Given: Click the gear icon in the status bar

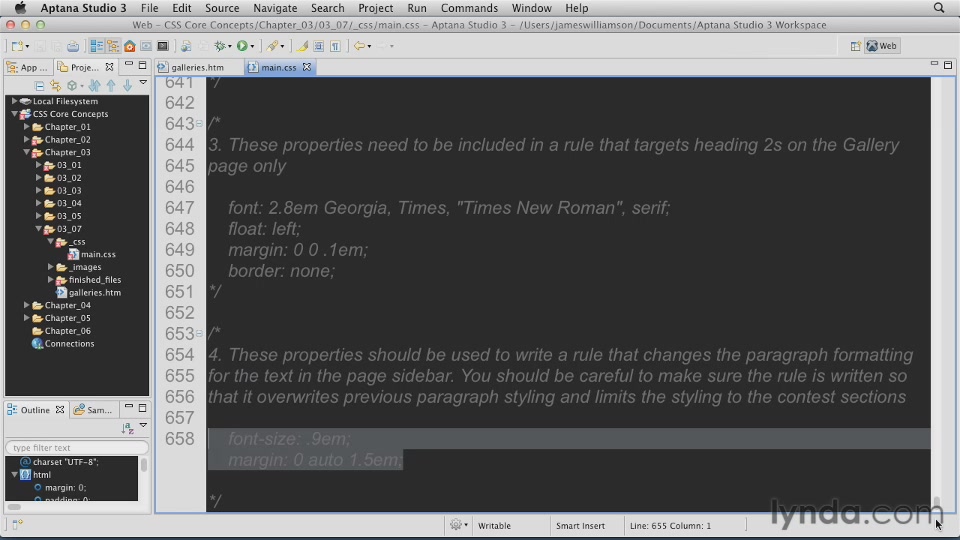Looking at the screenshot, I should (456, 525).
